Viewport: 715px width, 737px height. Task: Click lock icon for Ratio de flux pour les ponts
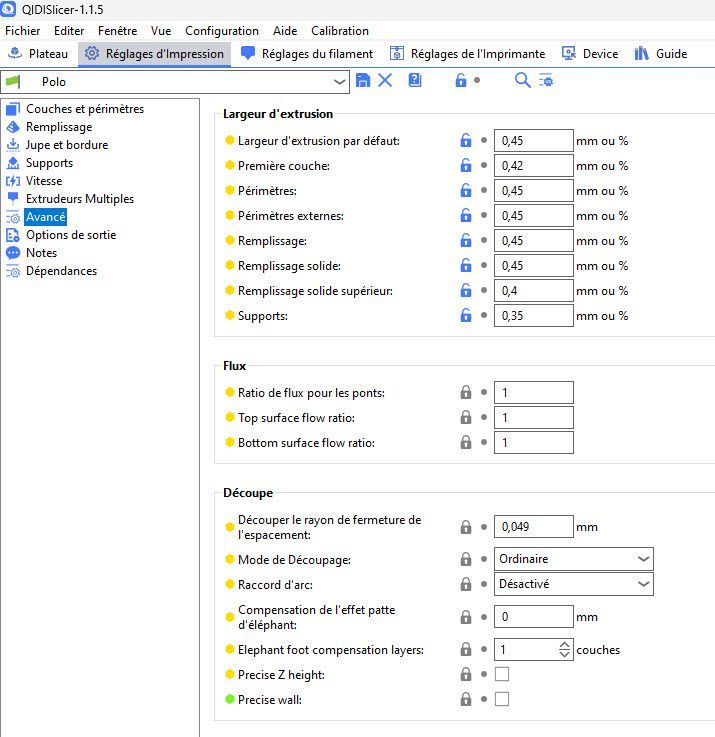click(465, 392)
